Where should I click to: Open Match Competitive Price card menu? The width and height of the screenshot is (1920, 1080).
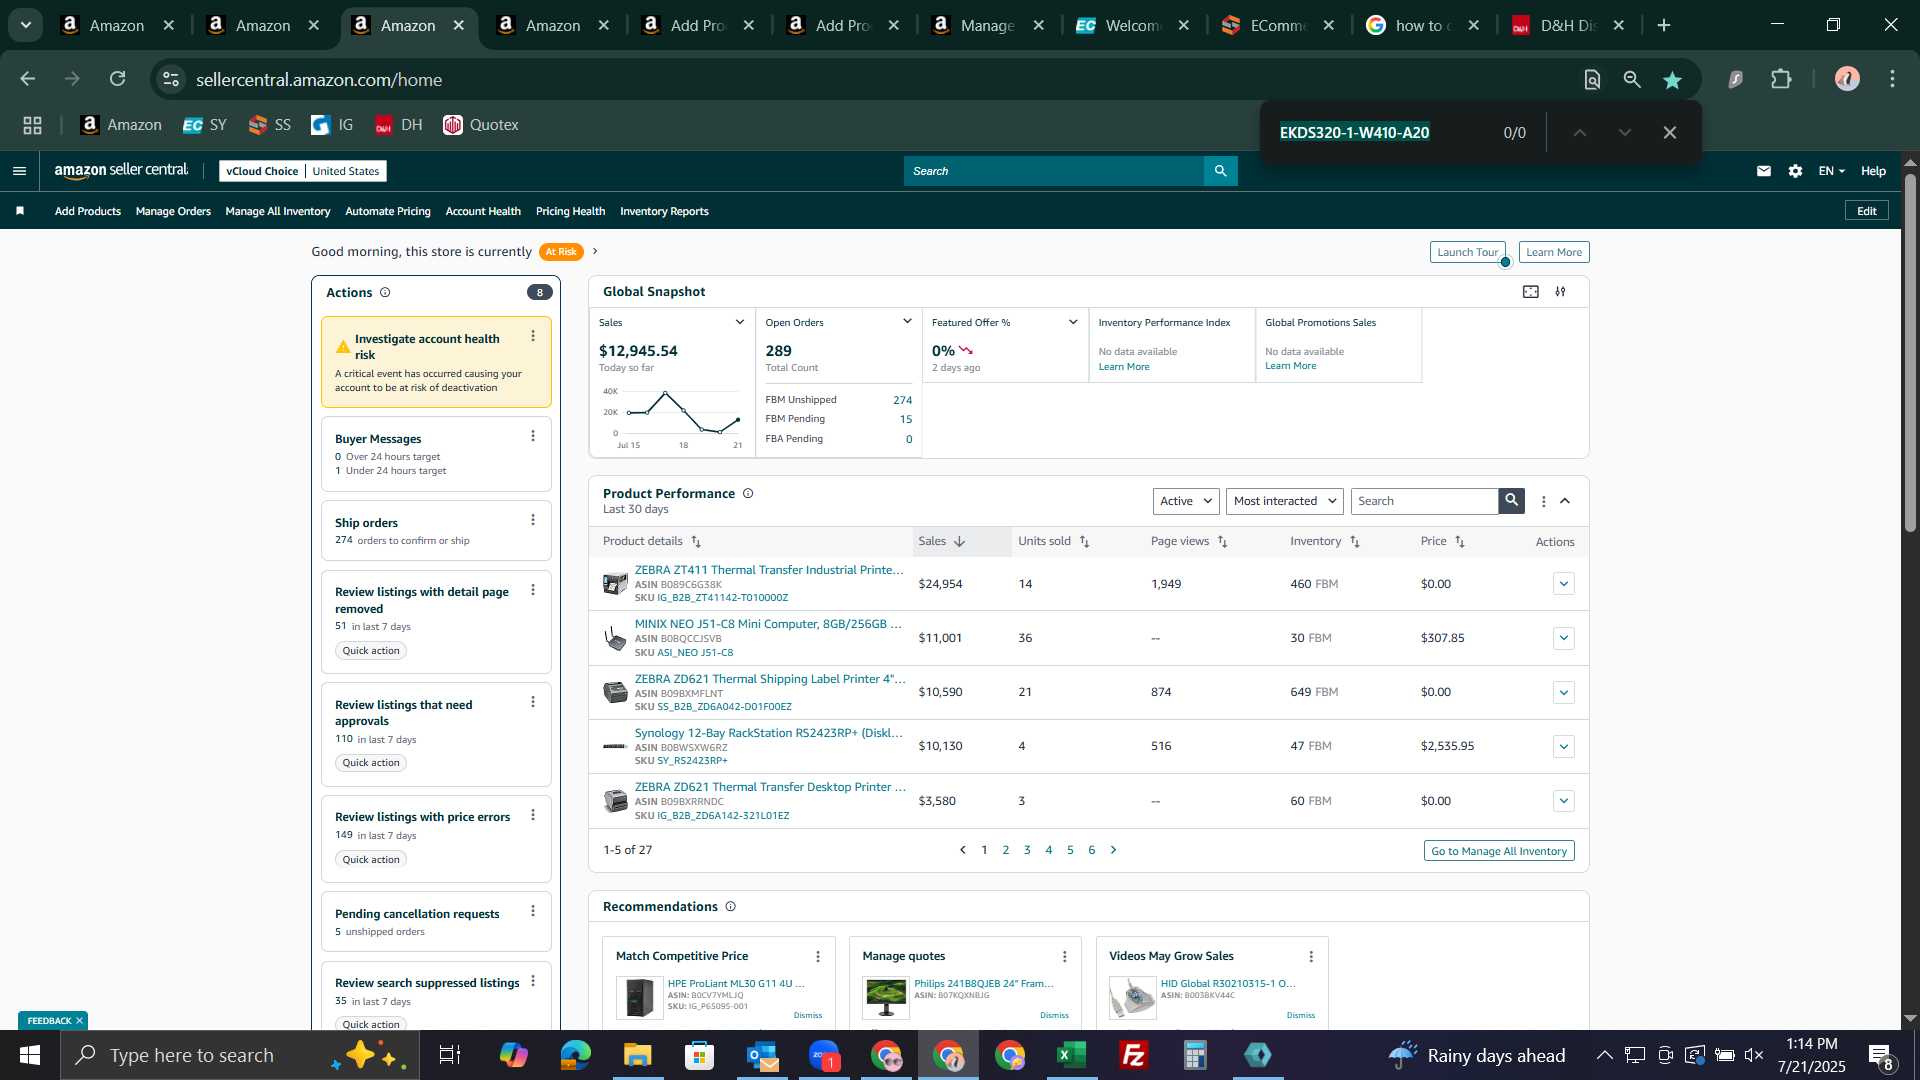[x=818, y=957]
